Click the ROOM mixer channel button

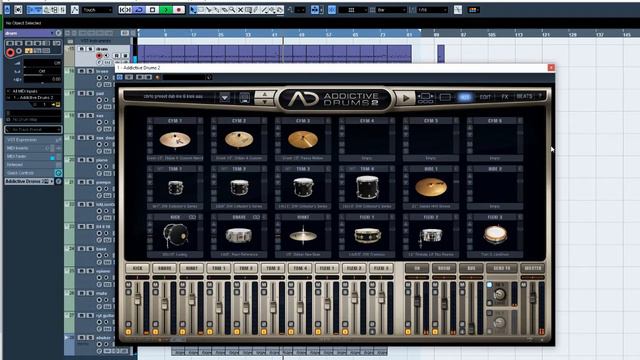(444, 268)
